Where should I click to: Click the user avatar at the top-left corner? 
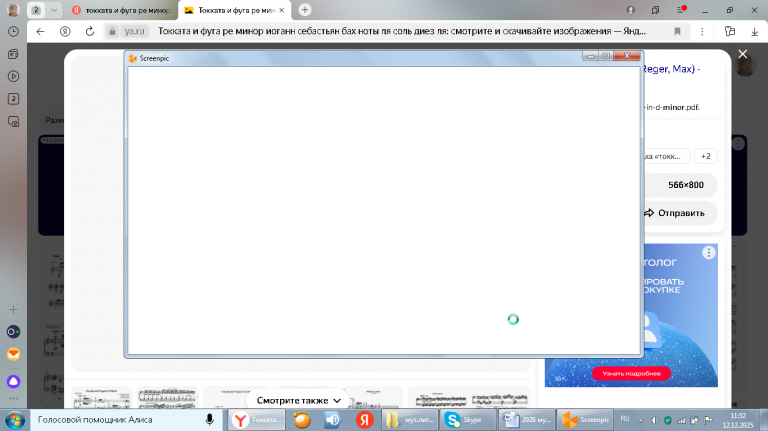coord(13,10)
